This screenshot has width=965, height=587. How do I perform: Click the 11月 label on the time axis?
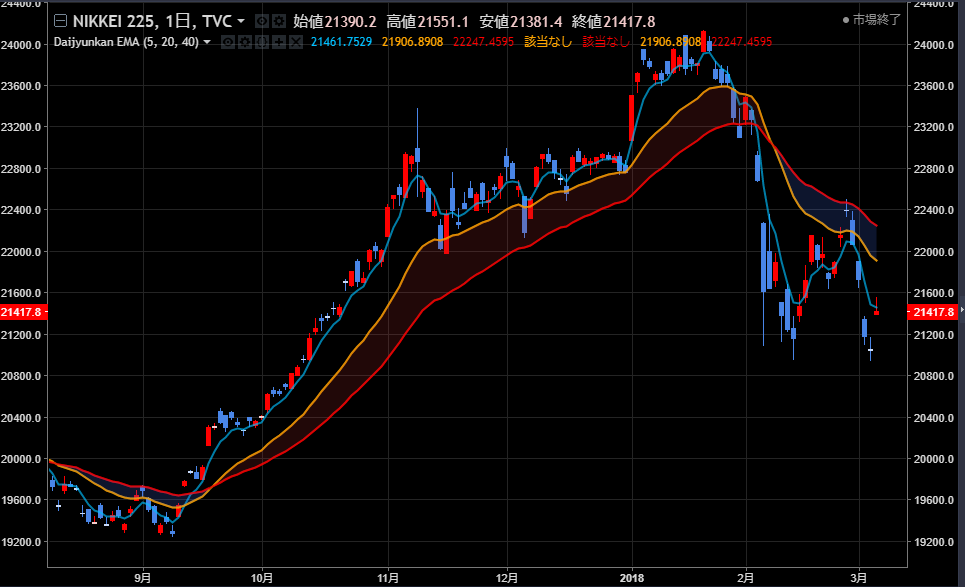pos(388,578)
